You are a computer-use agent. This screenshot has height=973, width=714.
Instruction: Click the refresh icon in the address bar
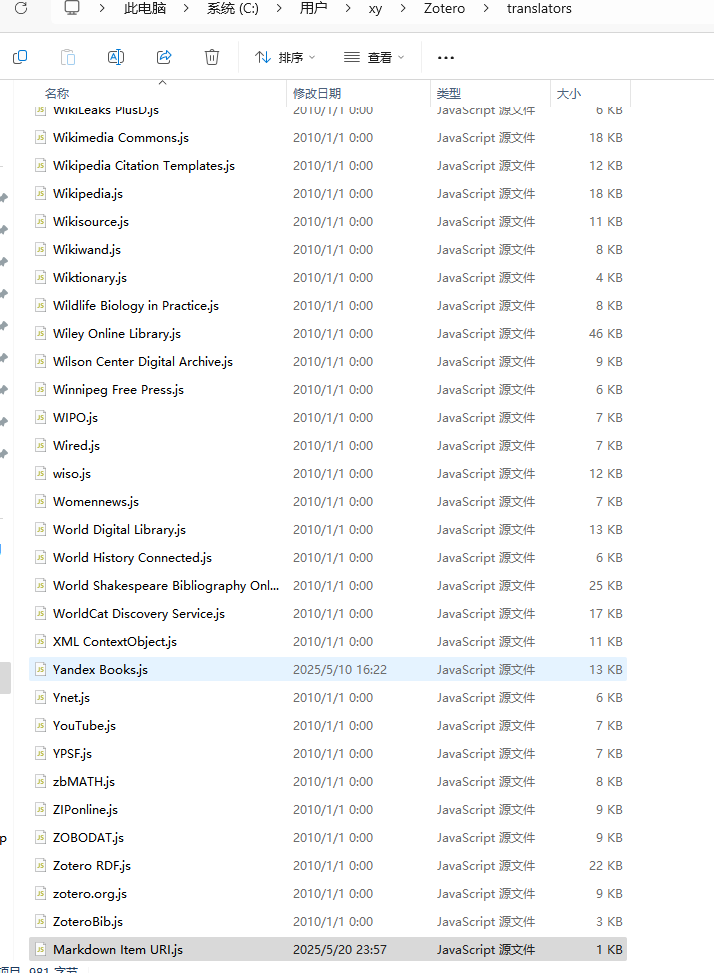point(21,9)
